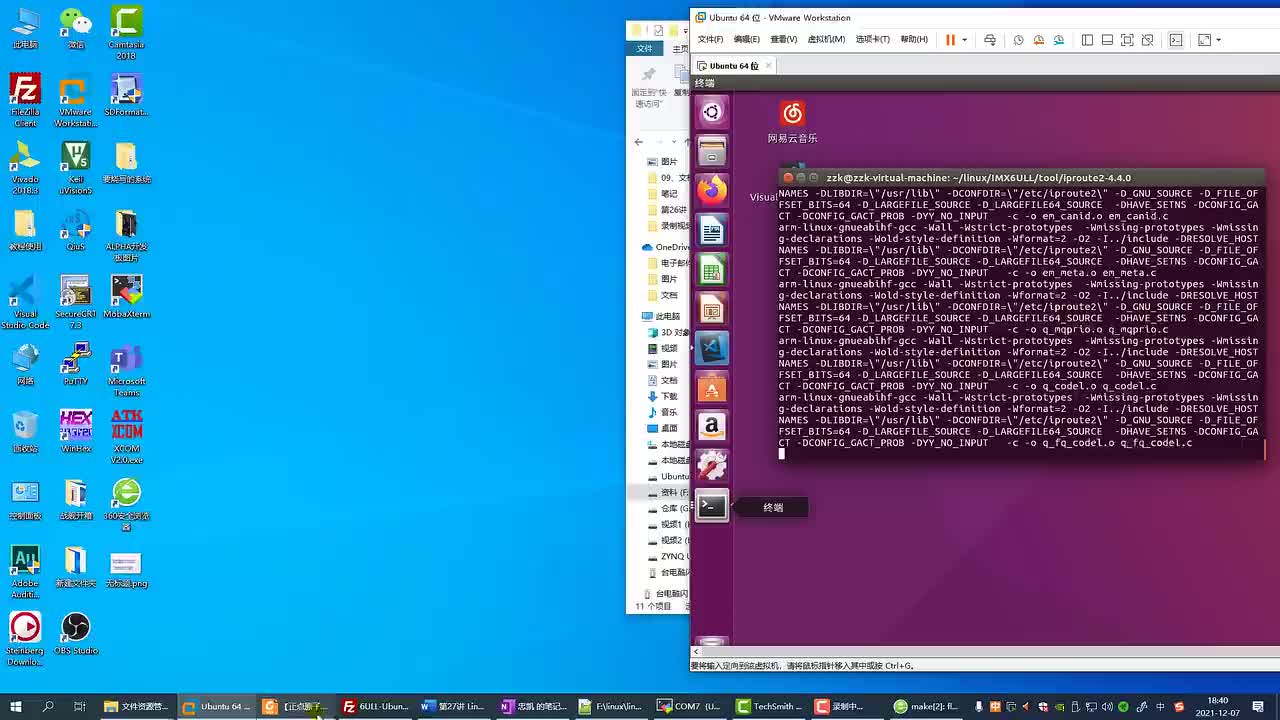Click the Windows Start button
The height and width of the screenshot is (720, 1280).
tap(16, 706)
